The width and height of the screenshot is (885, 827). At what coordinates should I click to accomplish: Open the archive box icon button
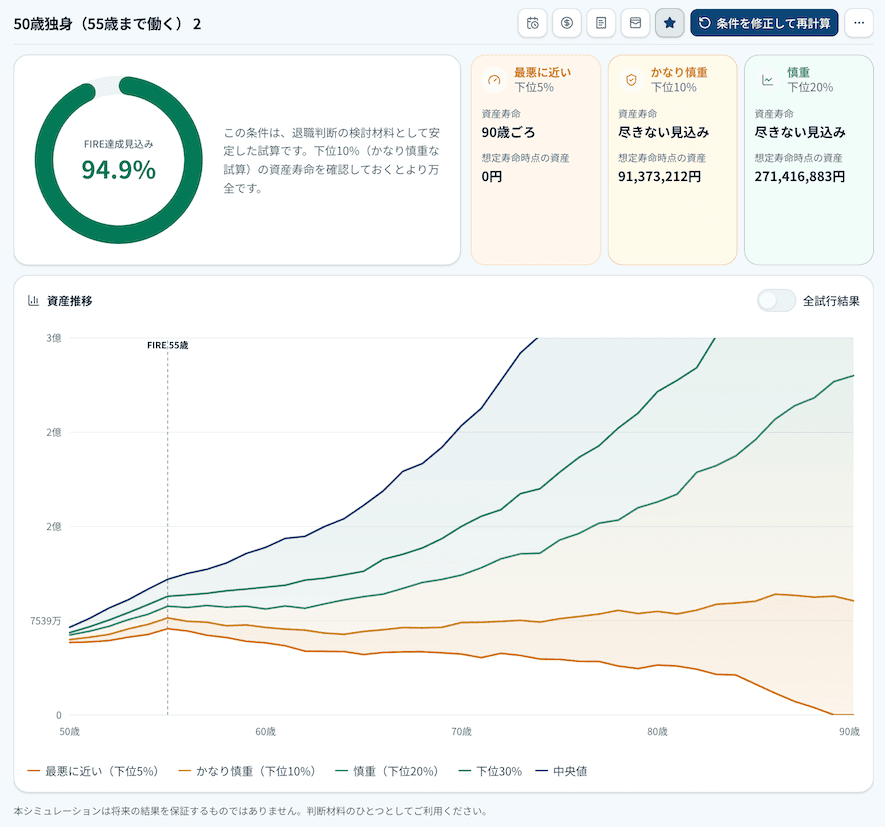coord(636,23)
